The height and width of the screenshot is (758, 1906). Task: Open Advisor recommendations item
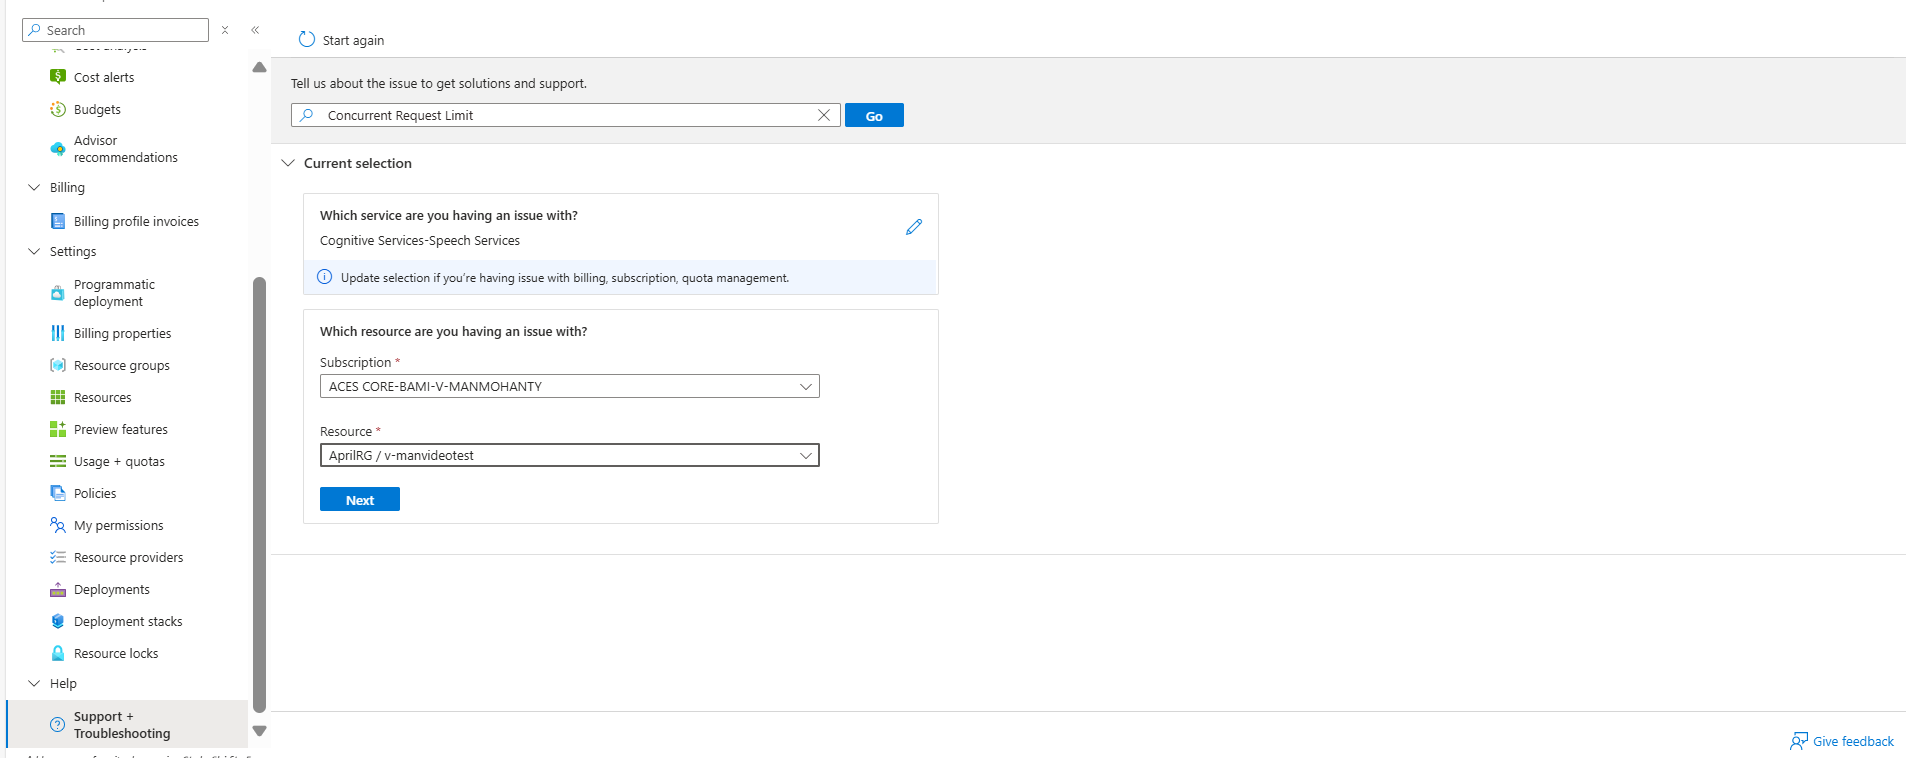pyautogui.click(x=127, y=149)
